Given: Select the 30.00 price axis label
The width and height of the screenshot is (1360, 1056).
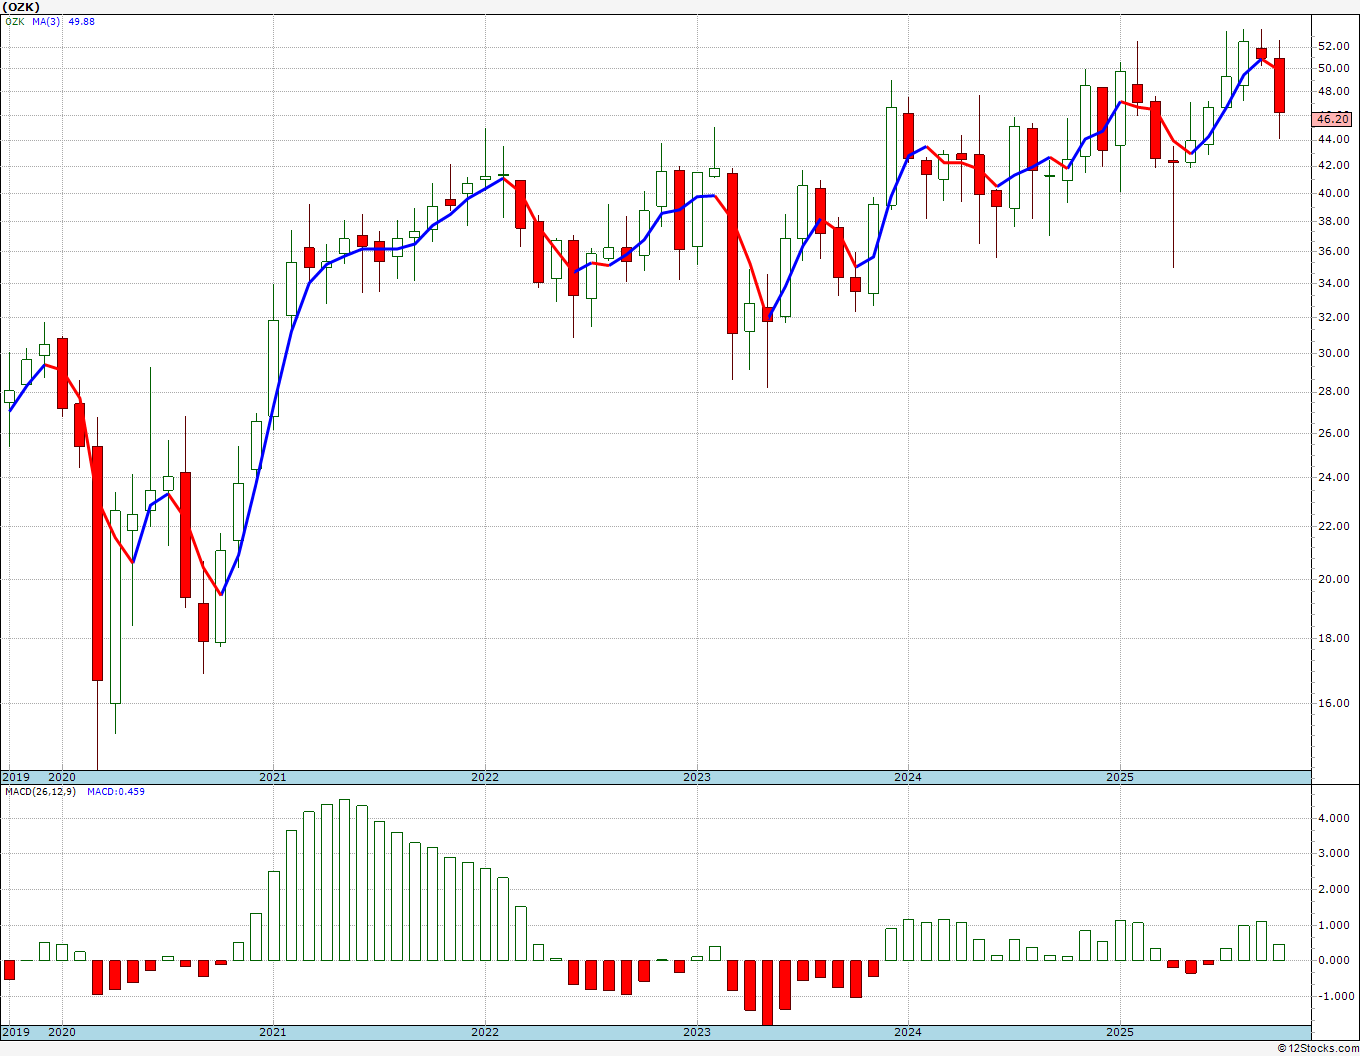Looking at the screenshot, I should 1332,353.
